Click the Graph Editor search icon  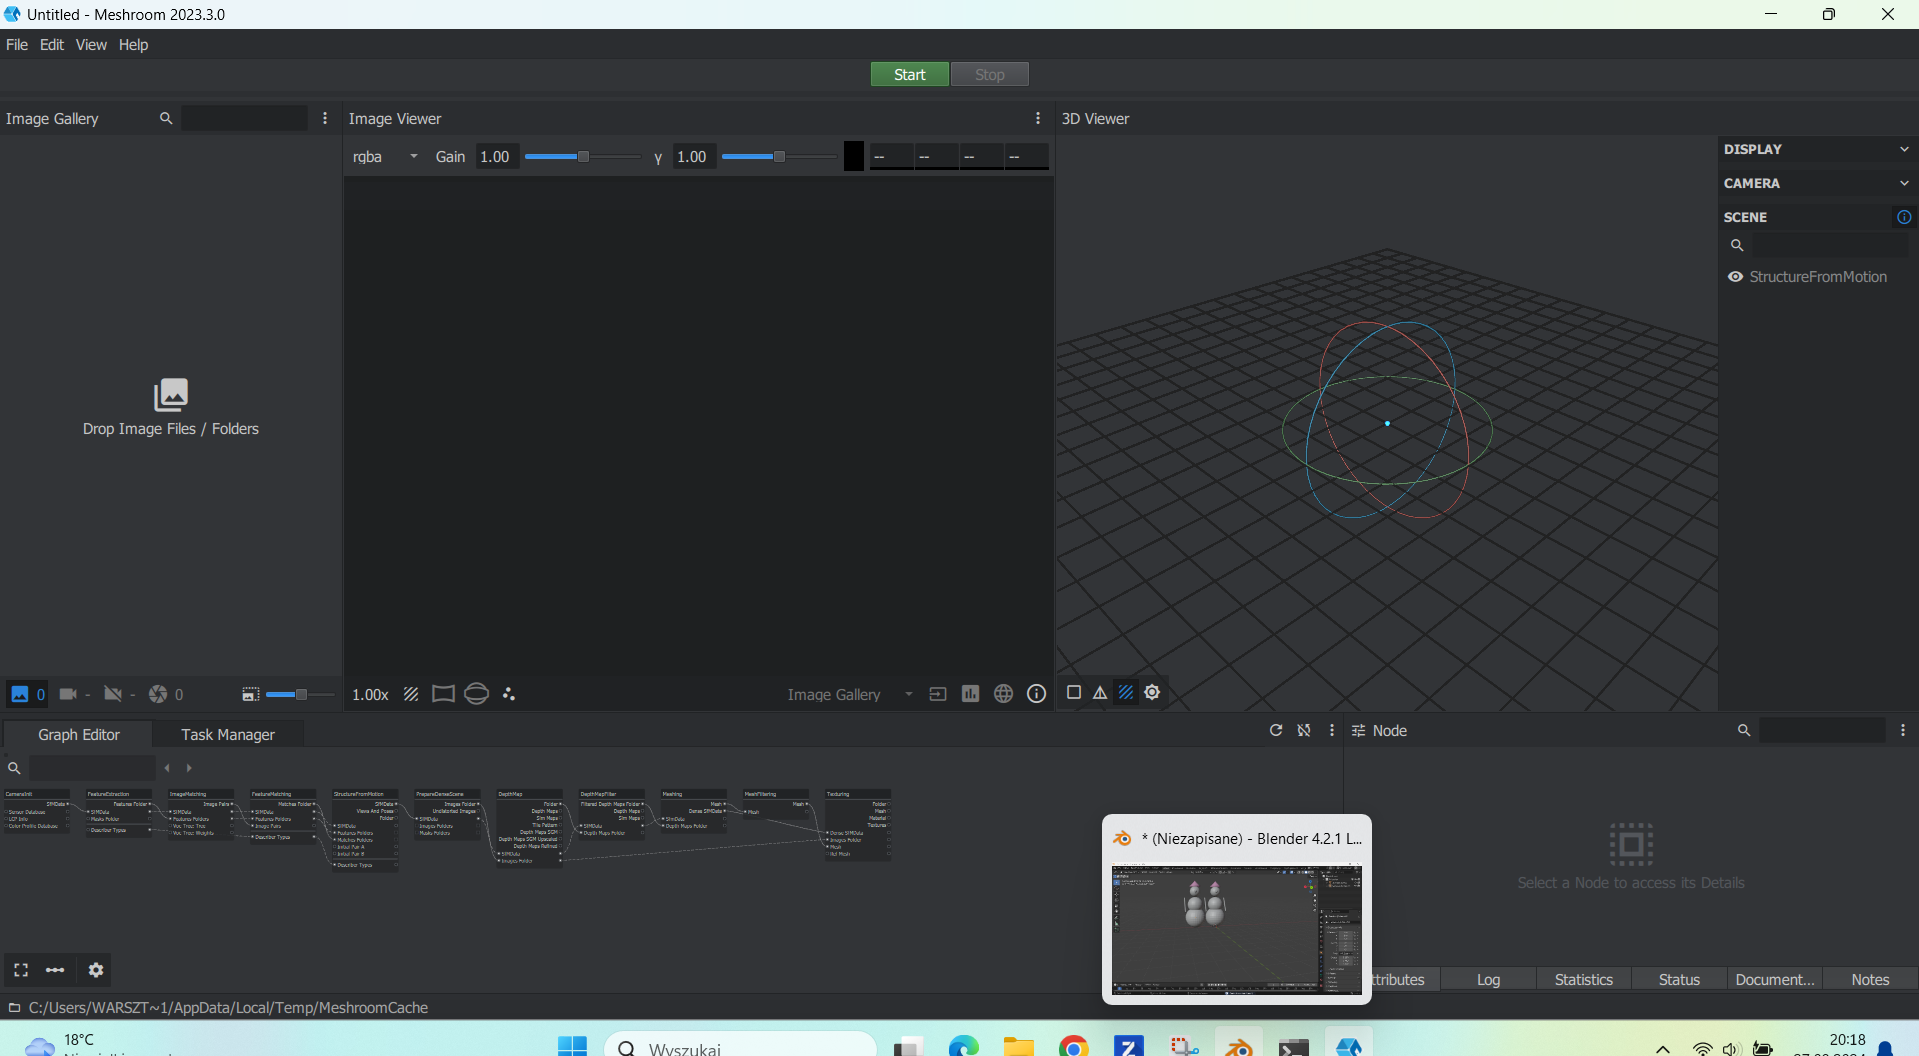coord(14,768)
